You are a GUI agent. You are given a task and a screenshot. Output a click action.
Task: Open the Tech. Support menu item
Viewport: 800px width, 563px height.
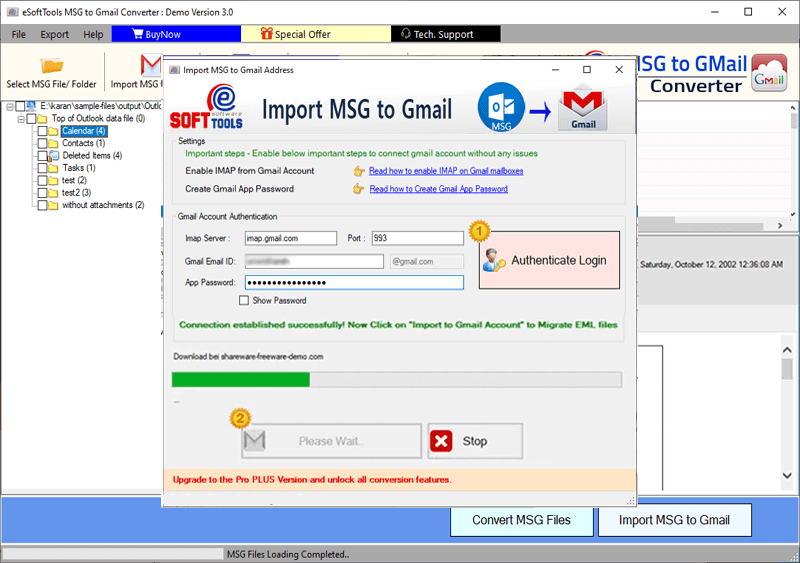(x=445, y=34)
